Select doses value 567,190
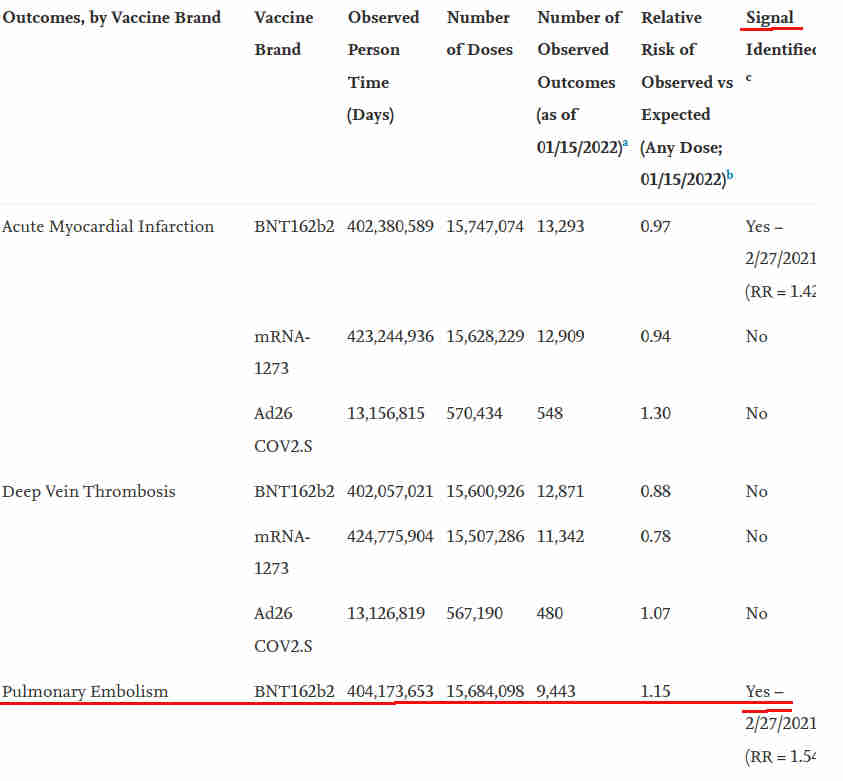The width and height of the screenshot is (843, 781). pyautogui.click(x=474, y=613)
